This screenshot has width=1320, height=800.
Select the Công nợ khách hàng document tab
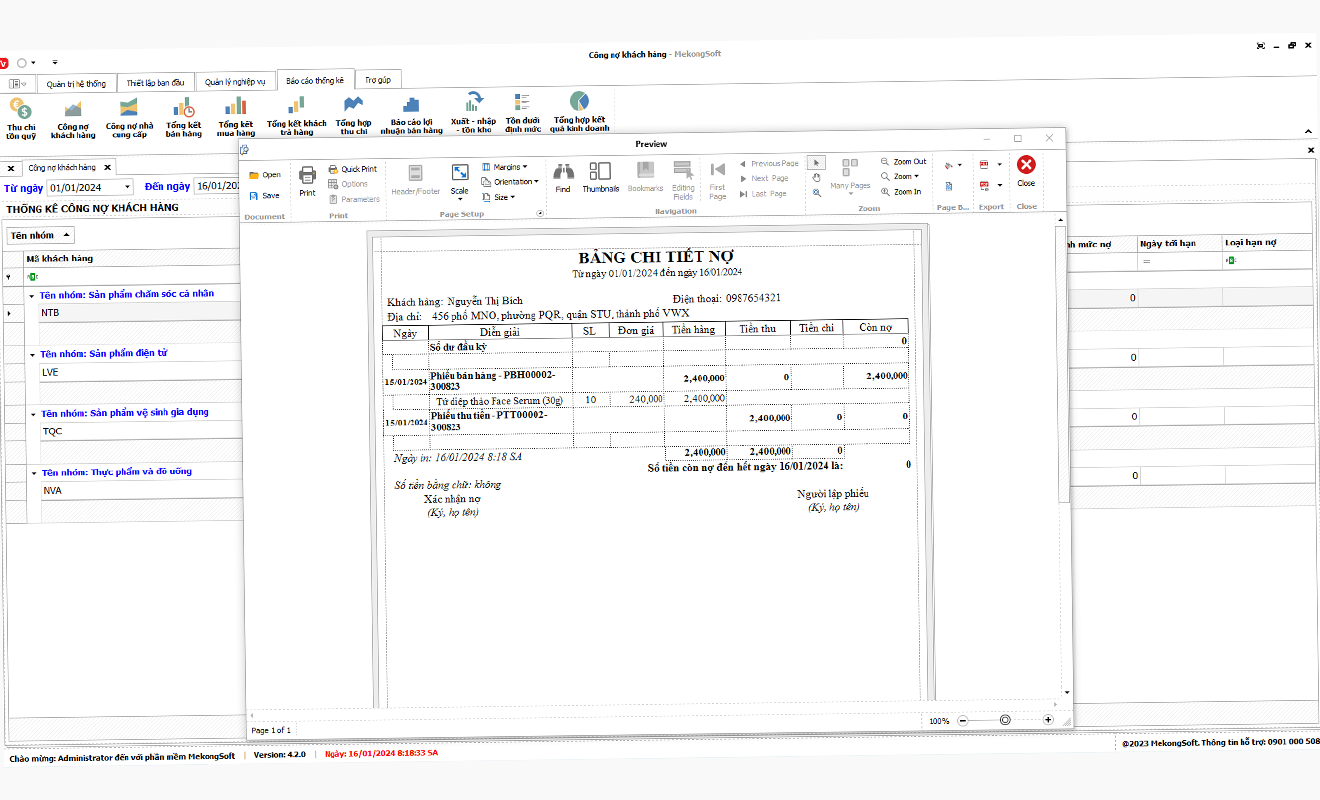[x=62, y=167]
